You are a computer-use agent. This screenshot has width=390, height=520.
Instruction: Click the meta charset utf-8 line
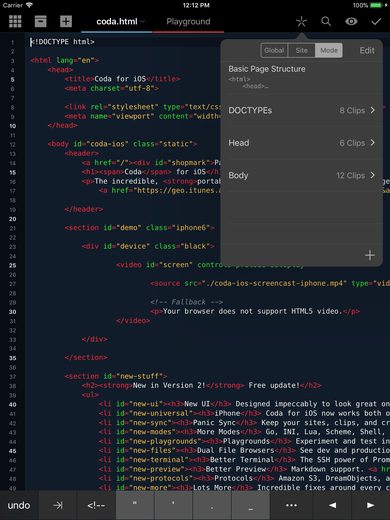tap(111, 88)
